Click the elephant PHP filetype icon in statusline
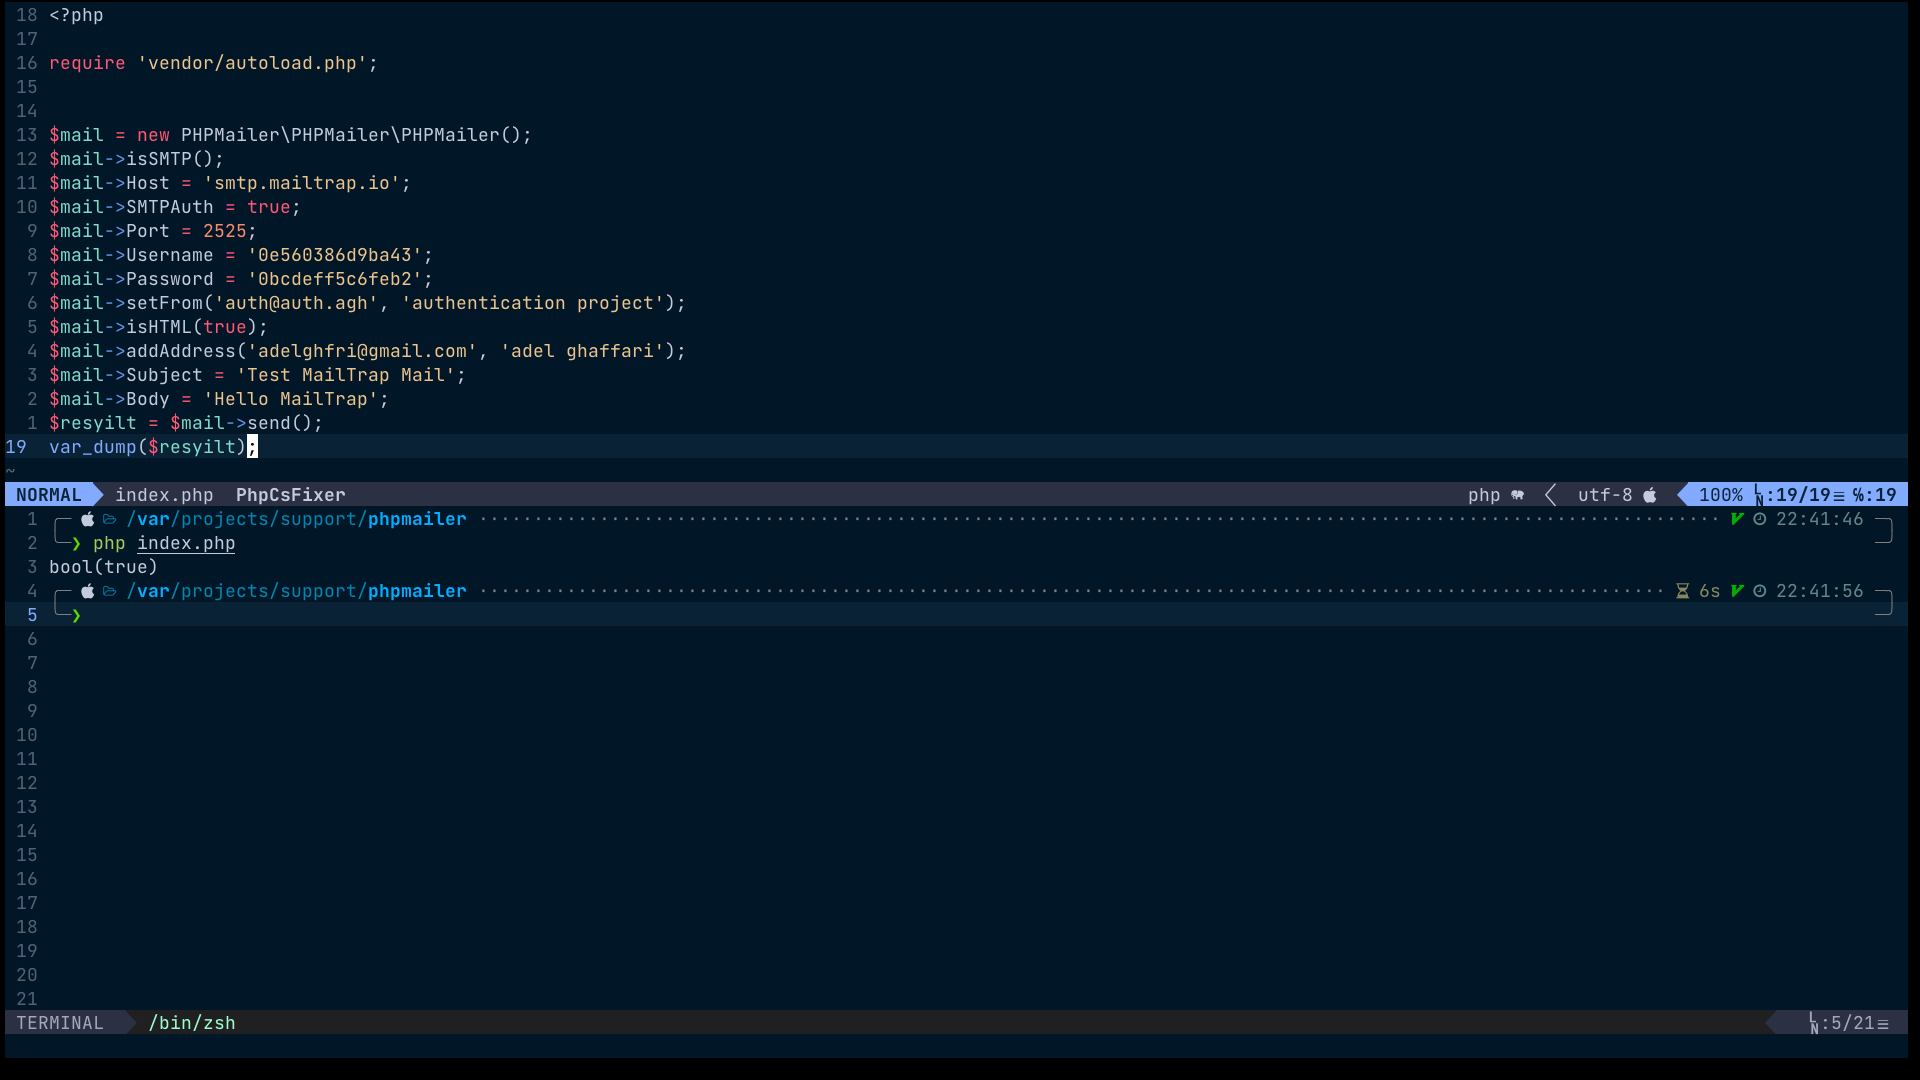This screenshot has height=1080, width=1920. point(1518,495)
